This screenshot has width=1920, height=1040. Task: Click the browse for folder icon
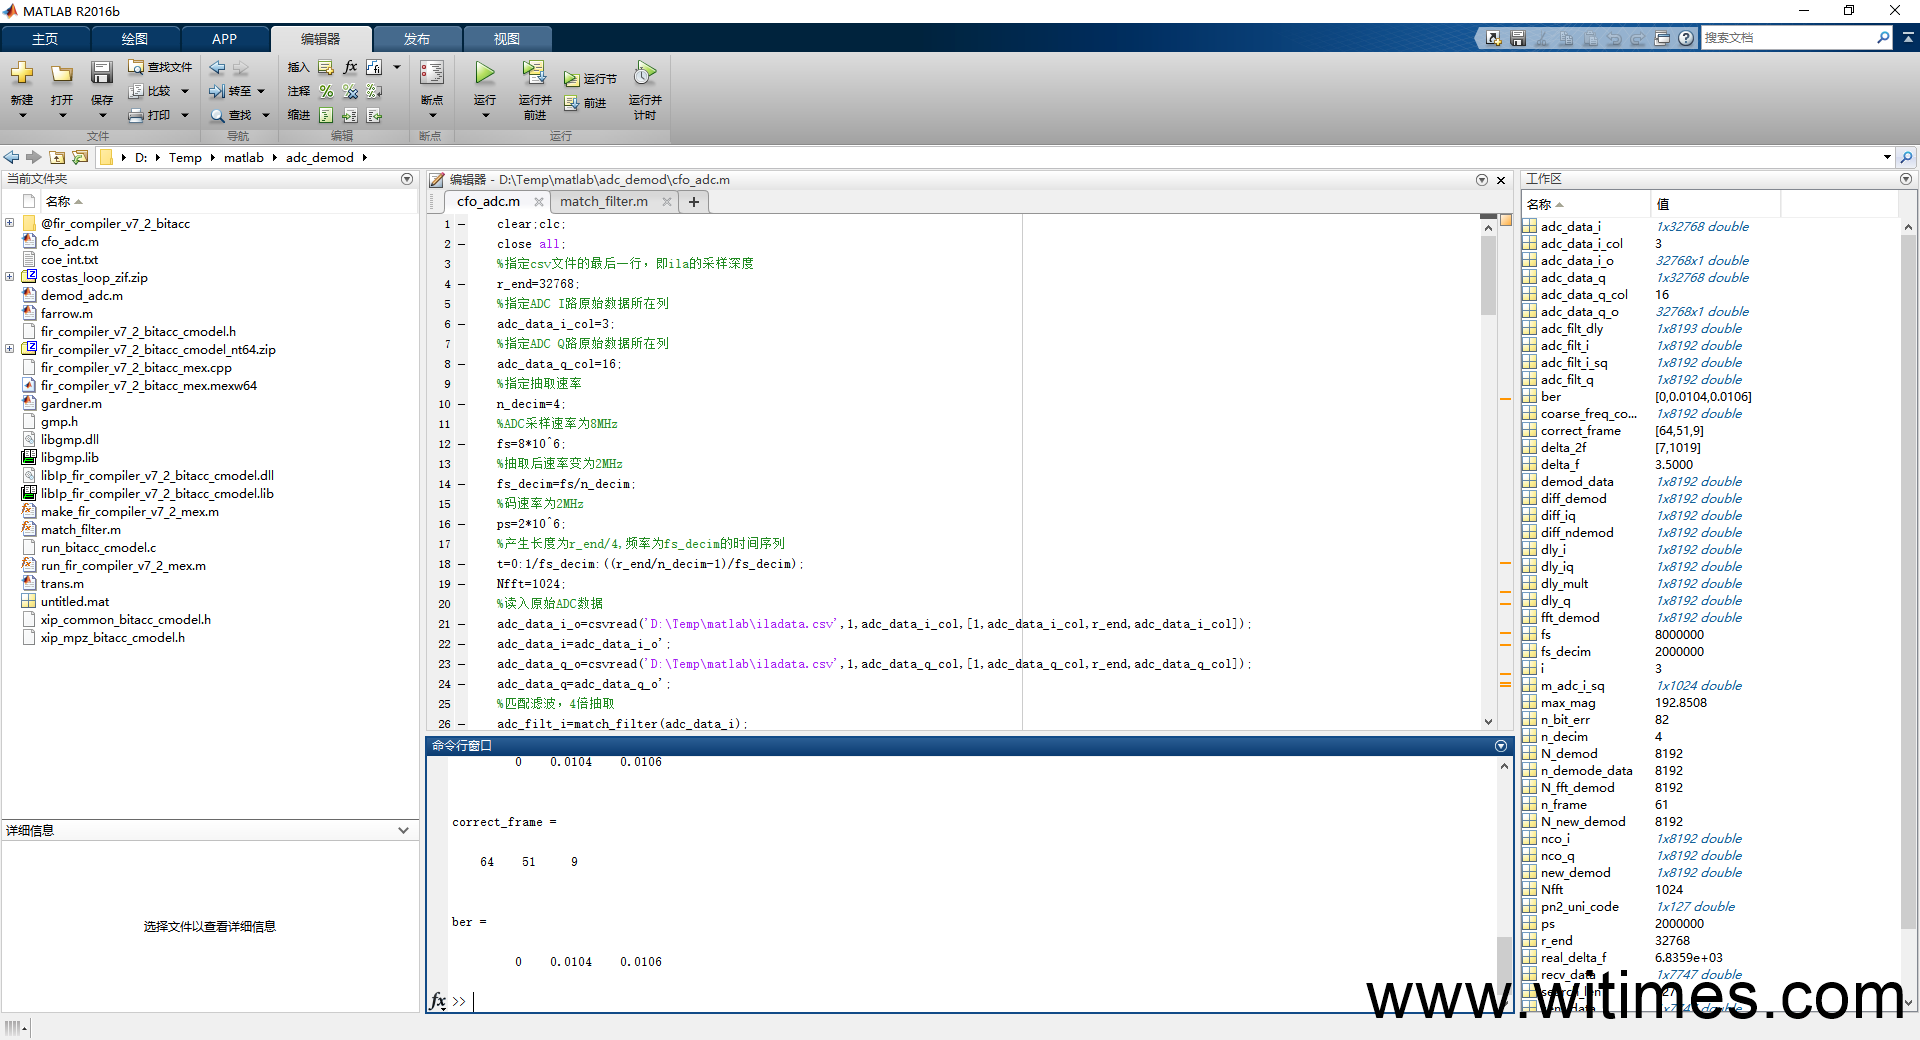point(80,157)
